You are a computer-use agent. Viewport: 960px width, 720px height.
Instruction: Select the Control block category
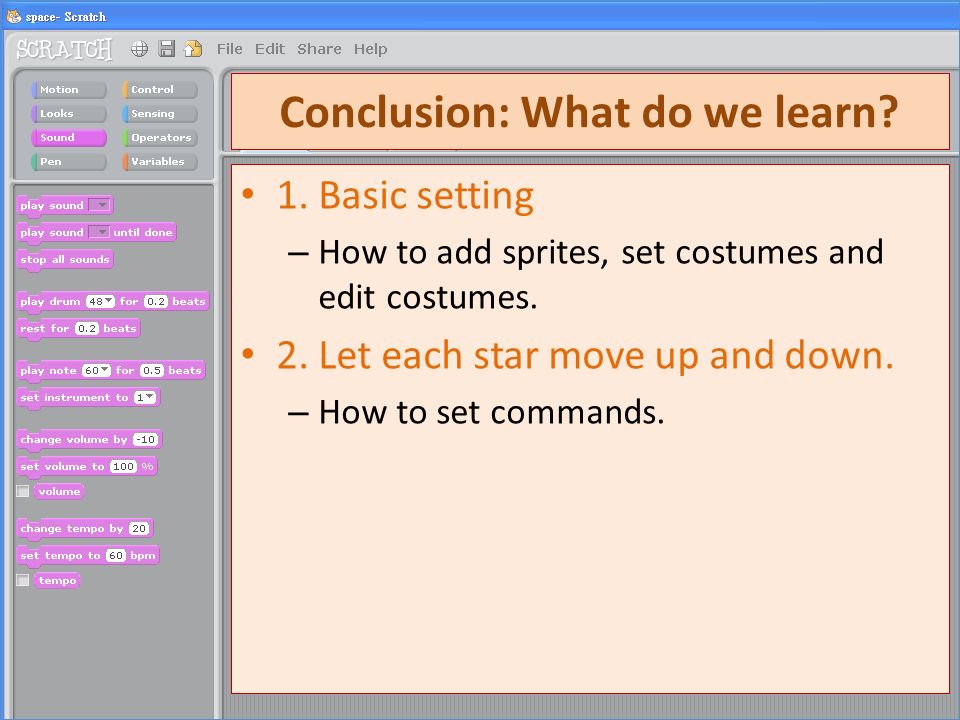coord(160,89)
